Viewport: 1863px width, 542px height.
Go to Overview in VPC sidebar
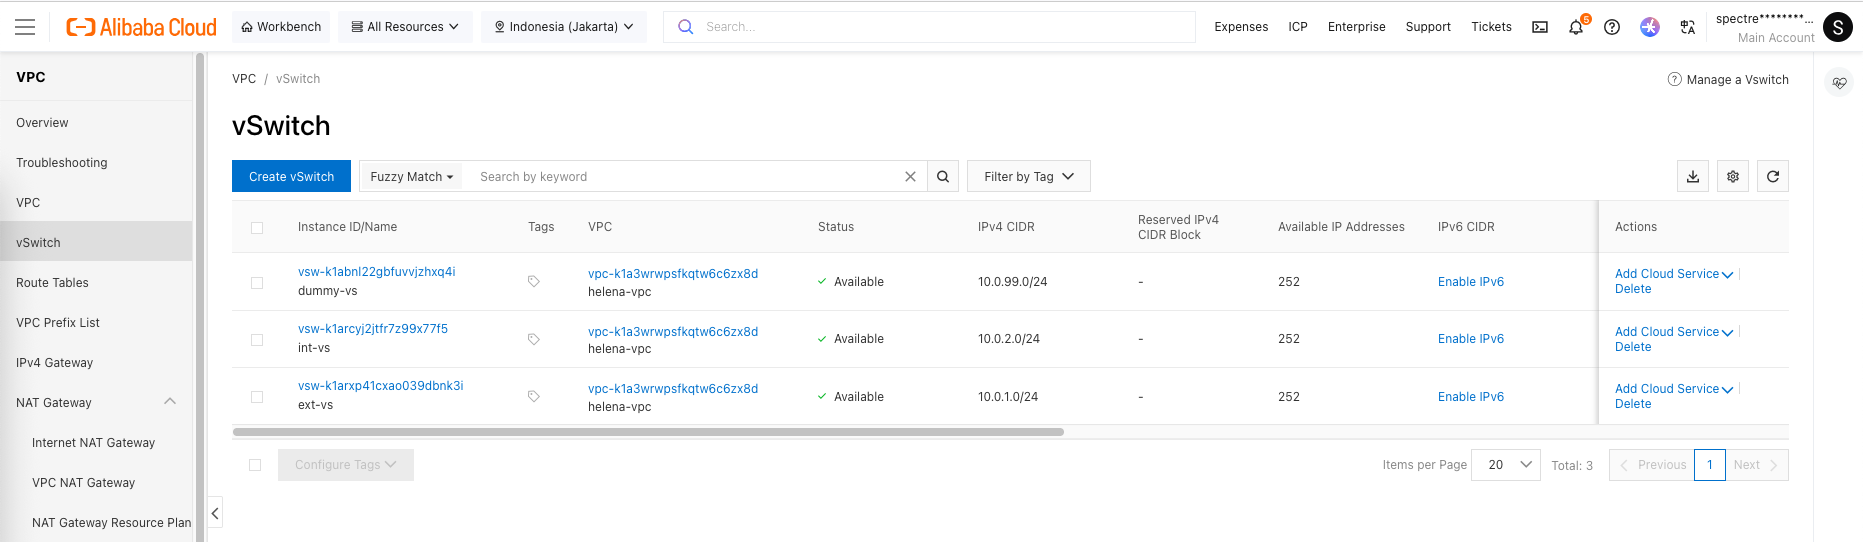click(x=42, y=123)
